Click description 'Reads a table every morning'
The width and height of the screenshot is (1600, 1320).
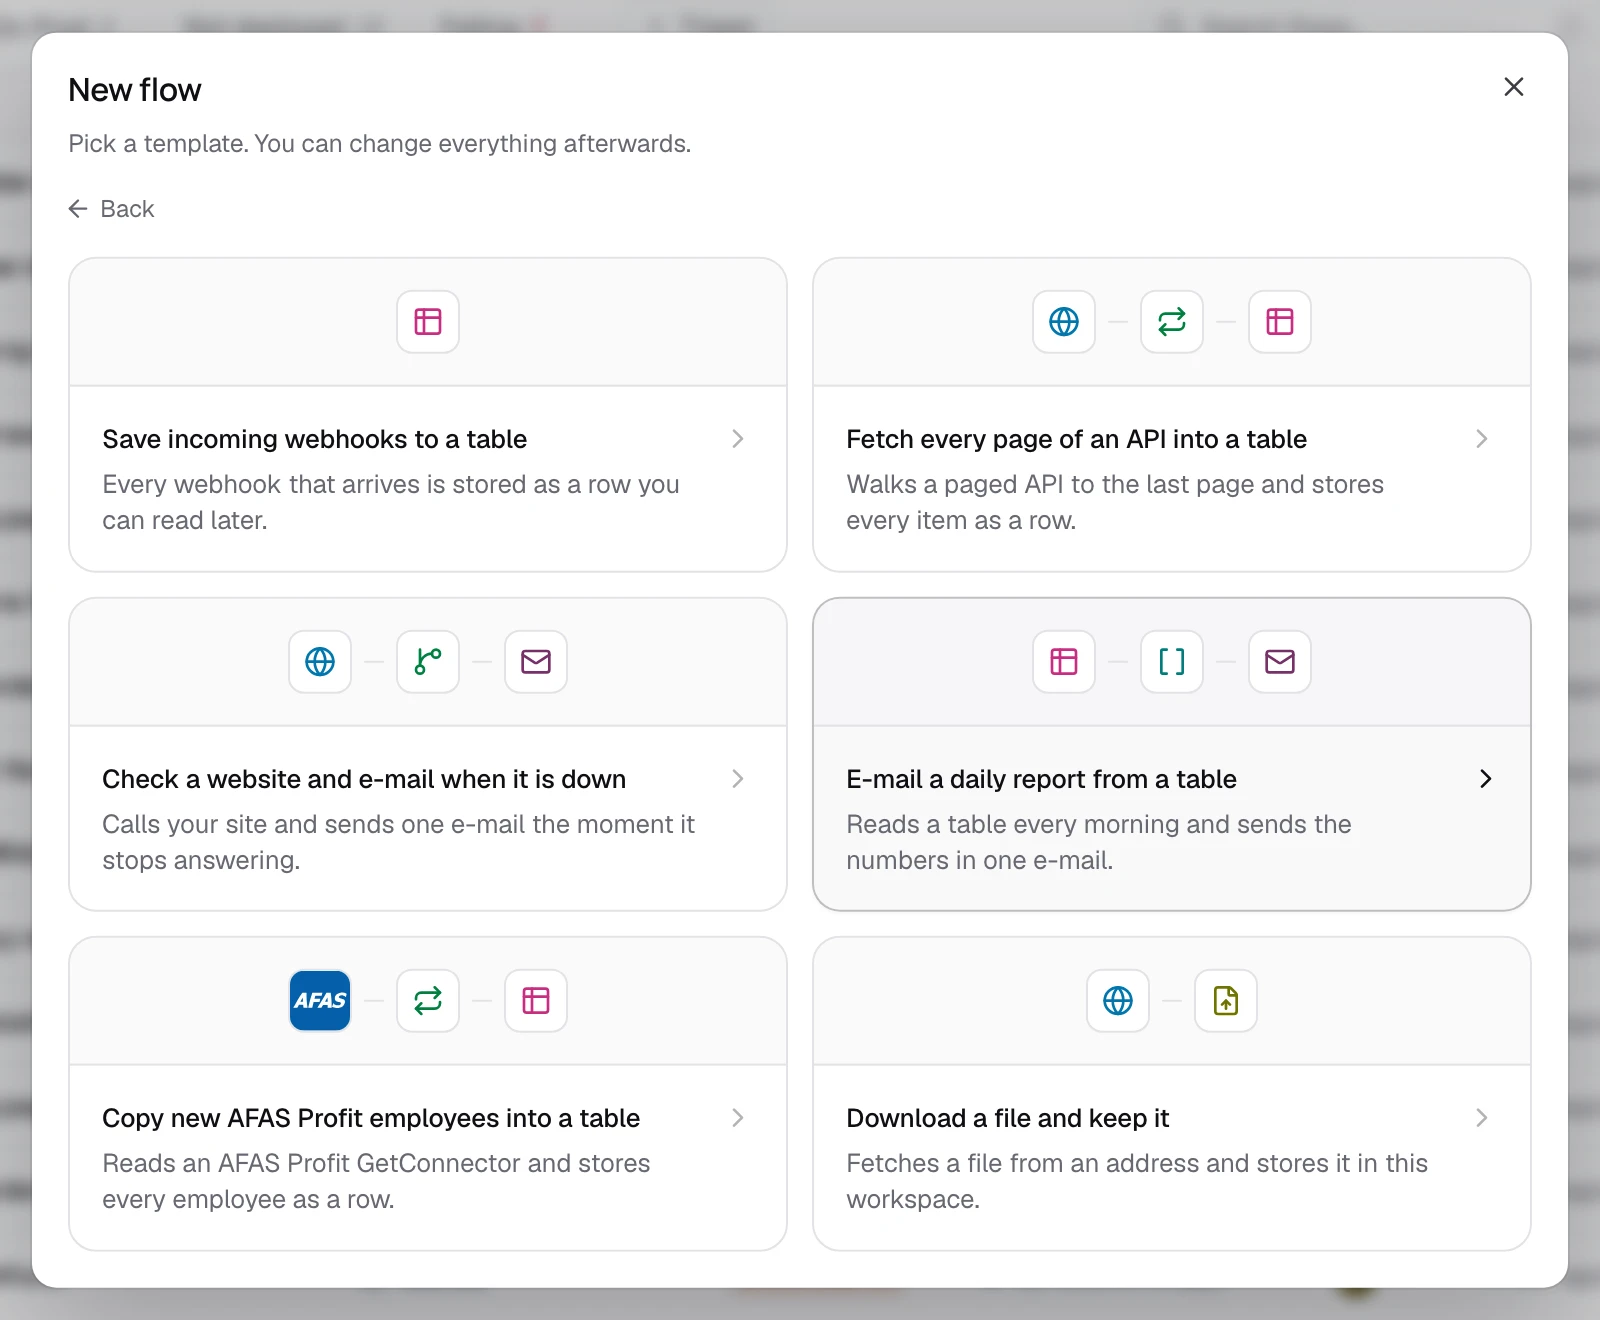(1099, 842)
